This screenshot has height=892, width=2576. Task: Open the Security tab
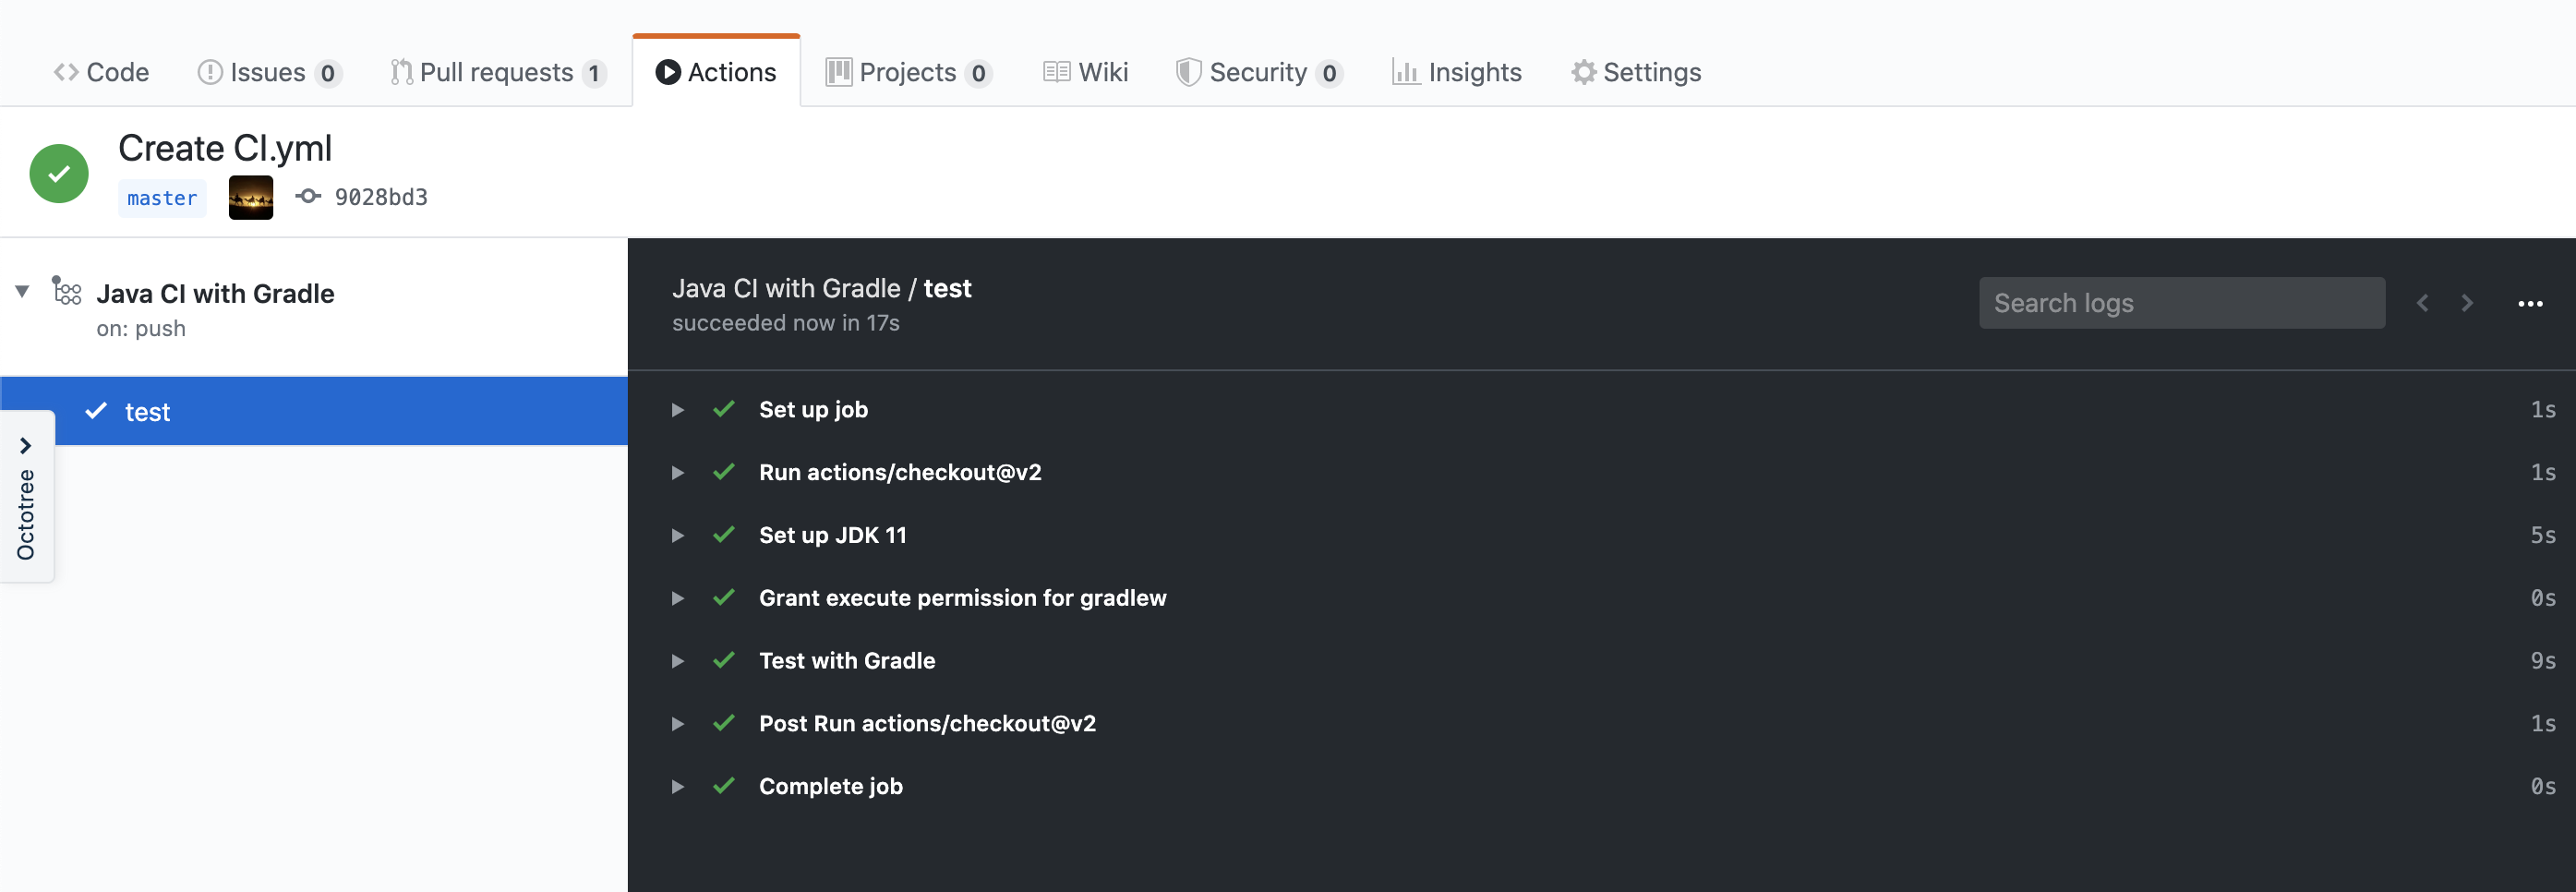pyautogui.click(x=1259, y=72)
